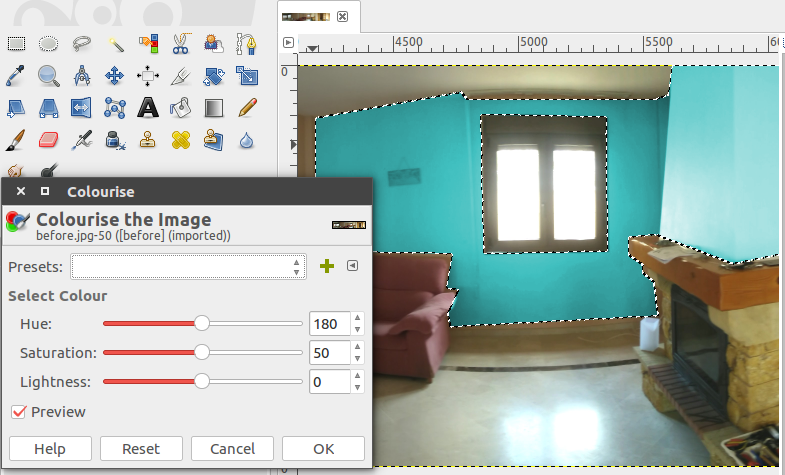Screen dimensions: 785x475
Task: Select the Paintbrush tool
Action: point(16,140)
